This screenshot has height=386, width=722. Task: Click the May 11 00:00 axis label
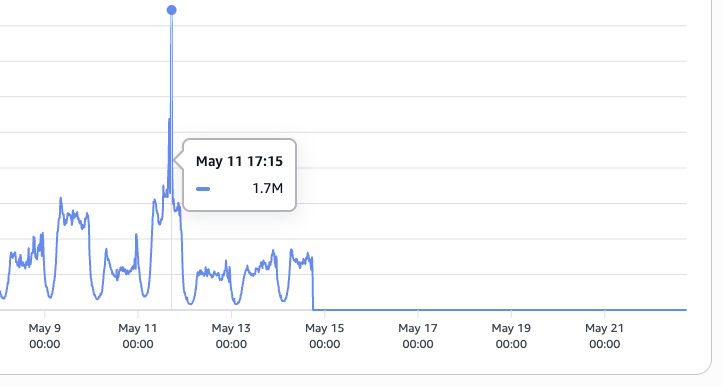pos(138,336)
